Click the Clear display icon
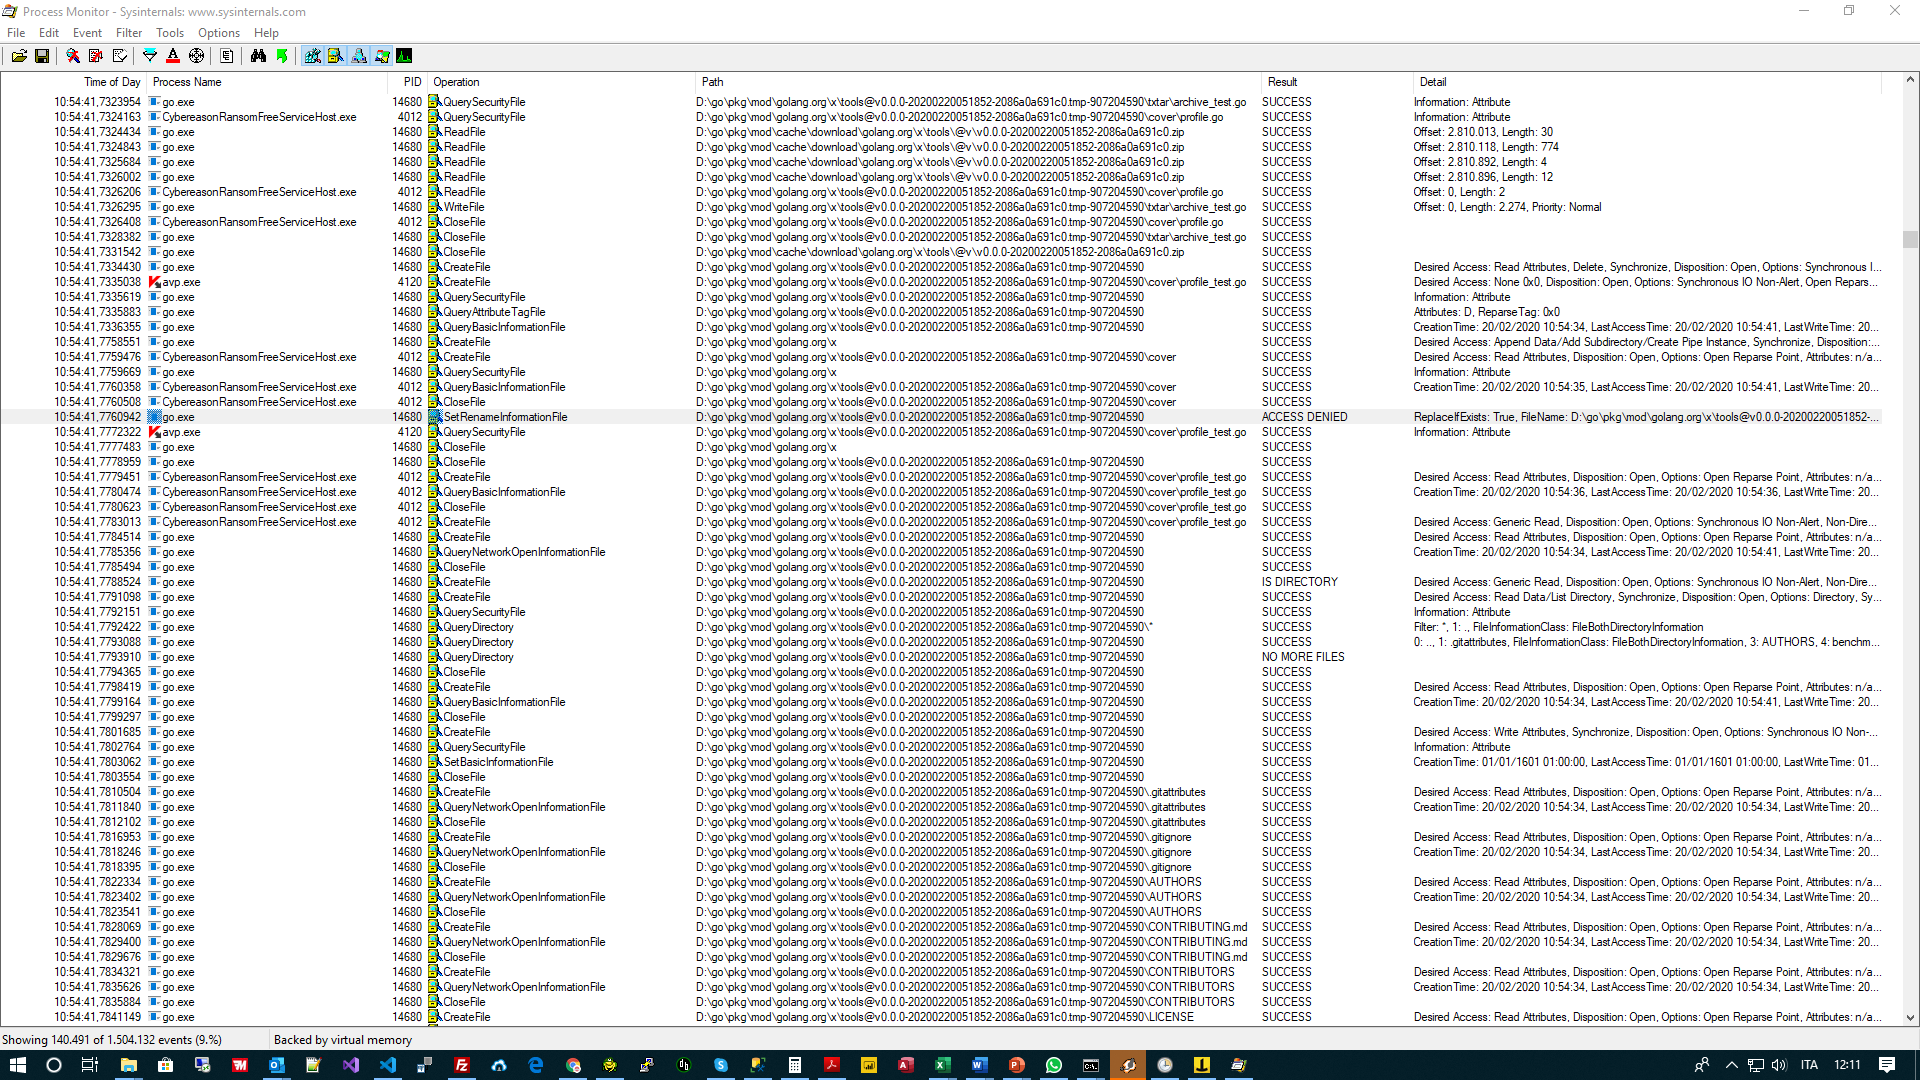The height and width of the screenshot is (1080, 1920). pos(120,56)
